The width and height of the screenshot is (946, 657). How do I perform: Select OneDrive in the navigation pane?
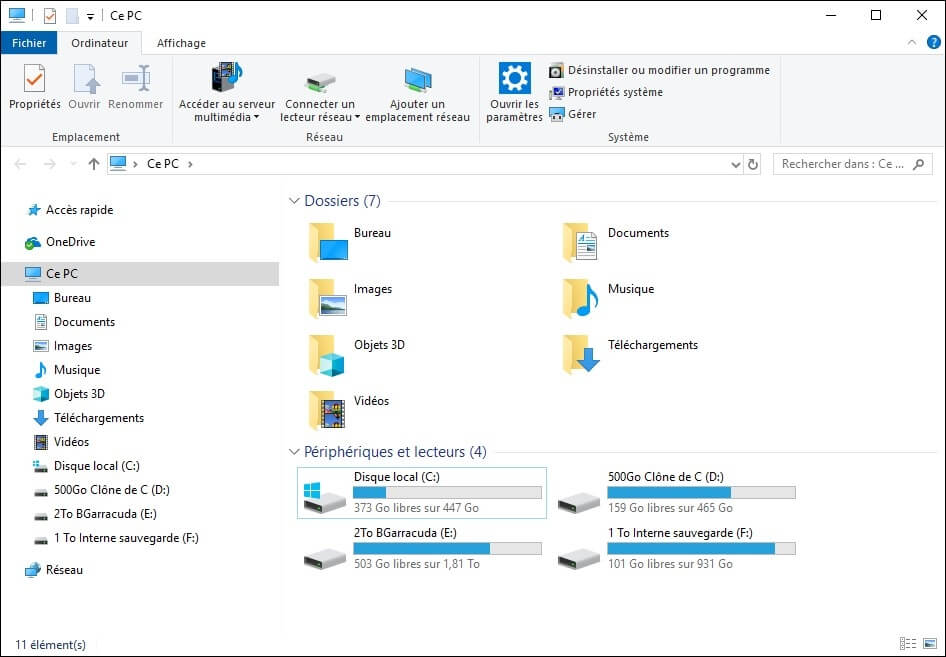(68, 242)
